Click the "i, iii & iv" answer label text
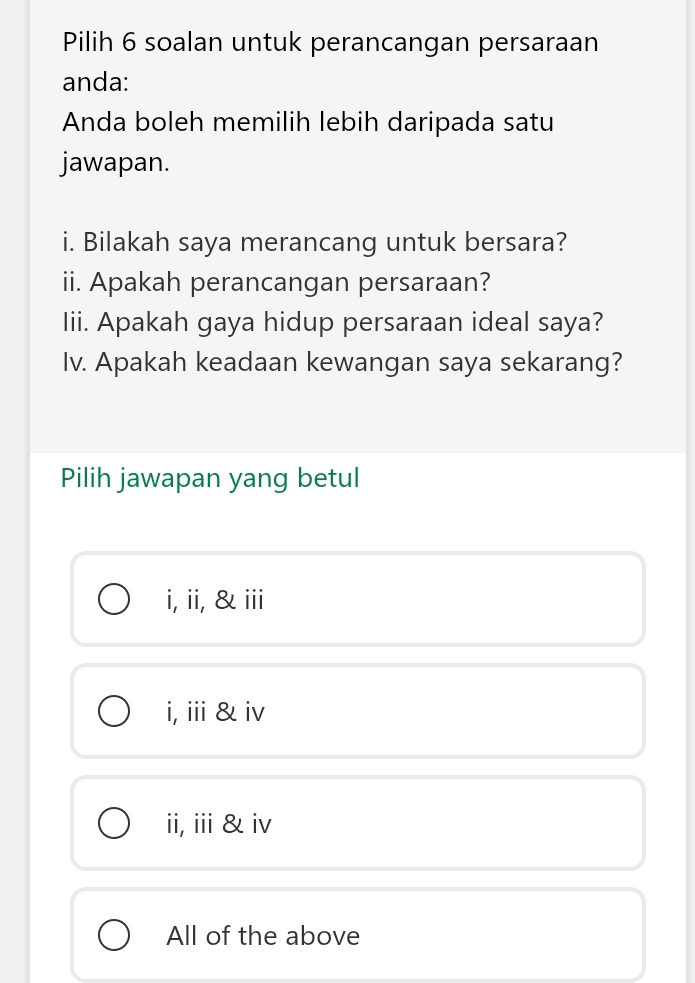Screen dimensions: 695x983 [216, 712]
